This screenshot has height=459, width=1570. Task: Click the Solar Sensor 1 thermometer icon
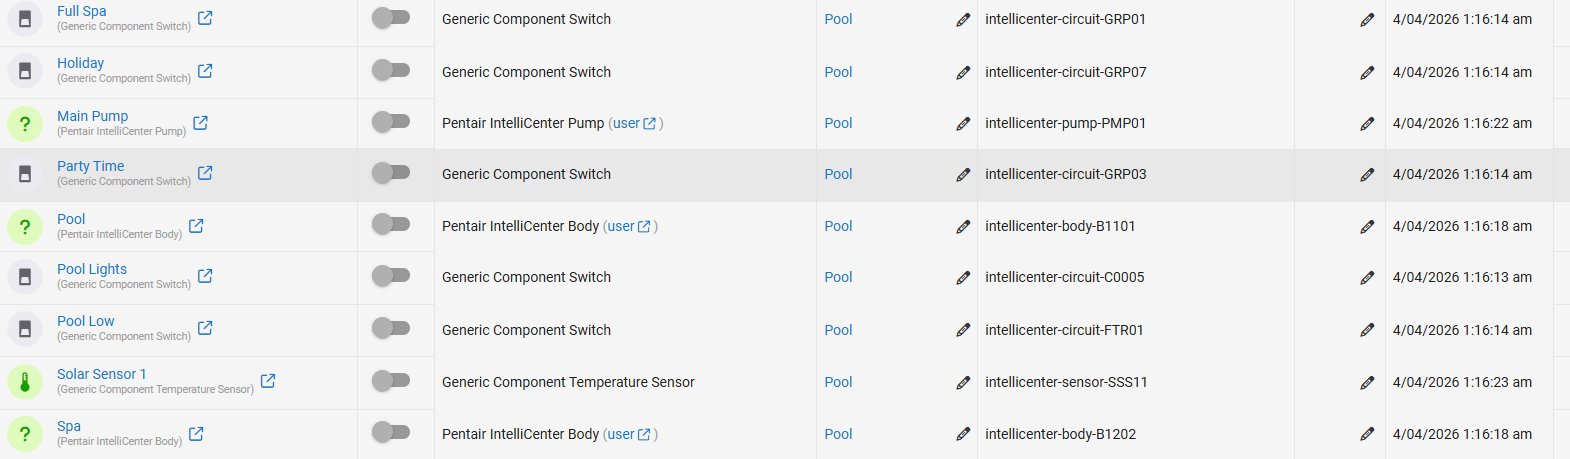click(x=25, y=382)
